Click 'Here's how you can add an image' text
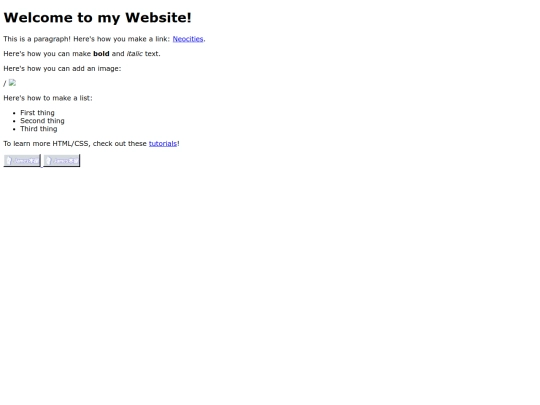This screenshot has width=540, height=405. [x=62, y=69]
